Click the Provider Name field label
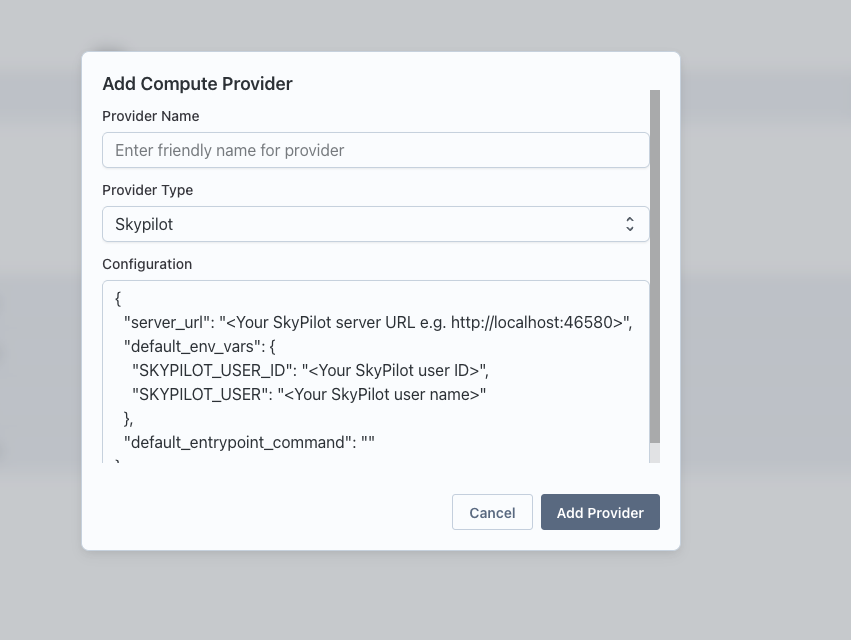851x640 pixels. (x=150, y=116)
